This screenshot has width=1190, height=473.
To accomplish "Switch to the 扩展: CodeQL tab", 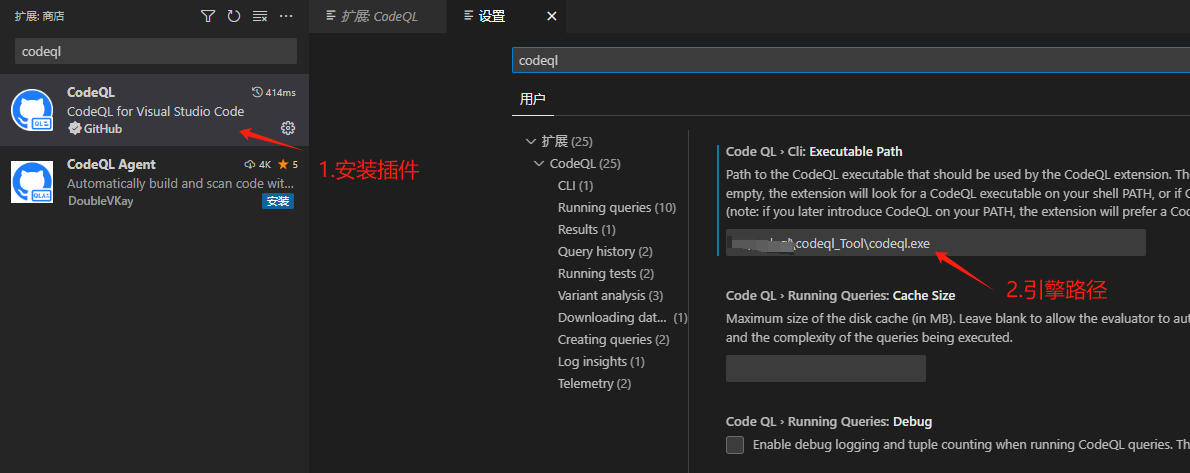I will pyautogui.click(x=377, y=16).
